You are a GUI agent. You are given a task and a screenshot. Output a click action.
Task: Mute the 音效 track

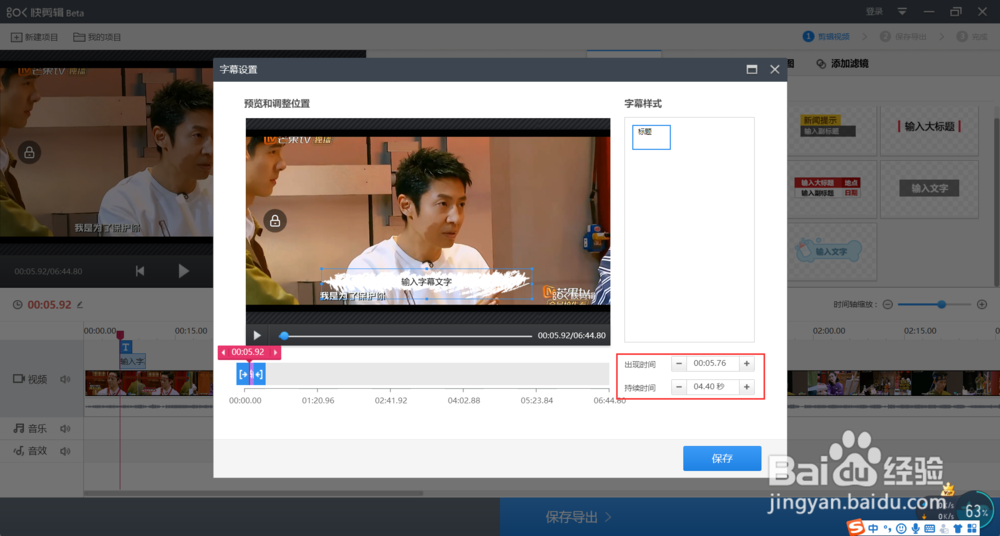pos(64,451)
